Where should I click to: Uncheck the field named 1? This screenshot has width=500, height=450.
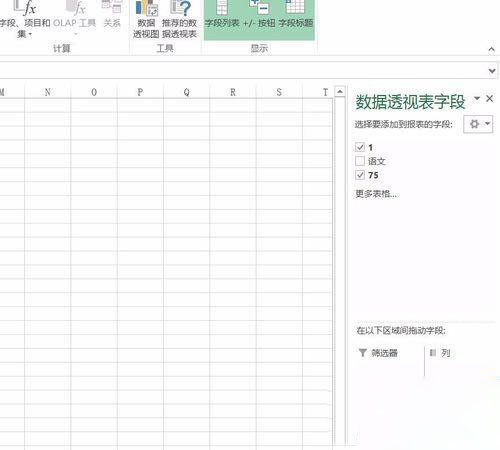pyautogui.click(x=360, y=147)
